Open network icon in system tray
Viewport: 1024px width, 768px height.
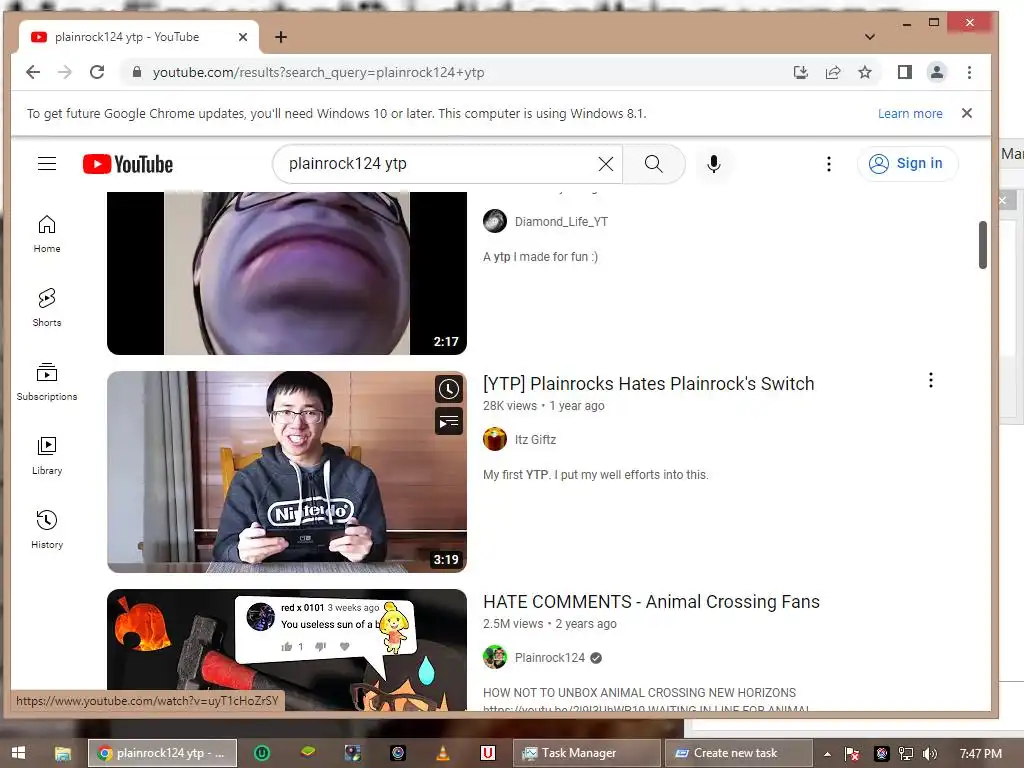pos(905,754)
